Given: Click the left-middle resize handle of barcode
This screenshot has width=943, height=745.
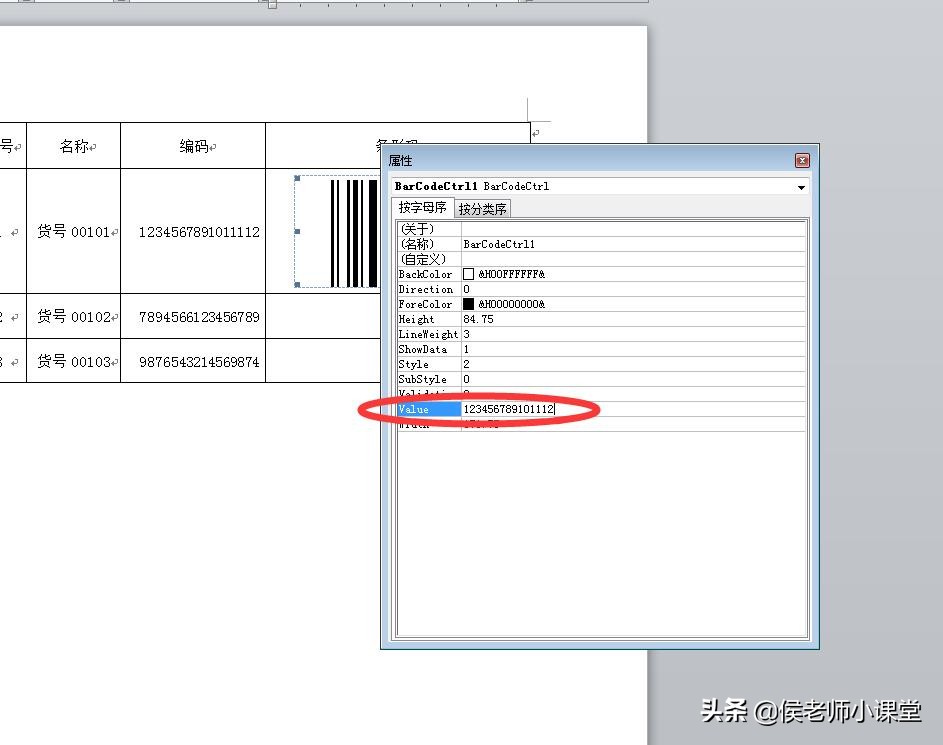Looking at the screenshot, I should pos(297,231).
